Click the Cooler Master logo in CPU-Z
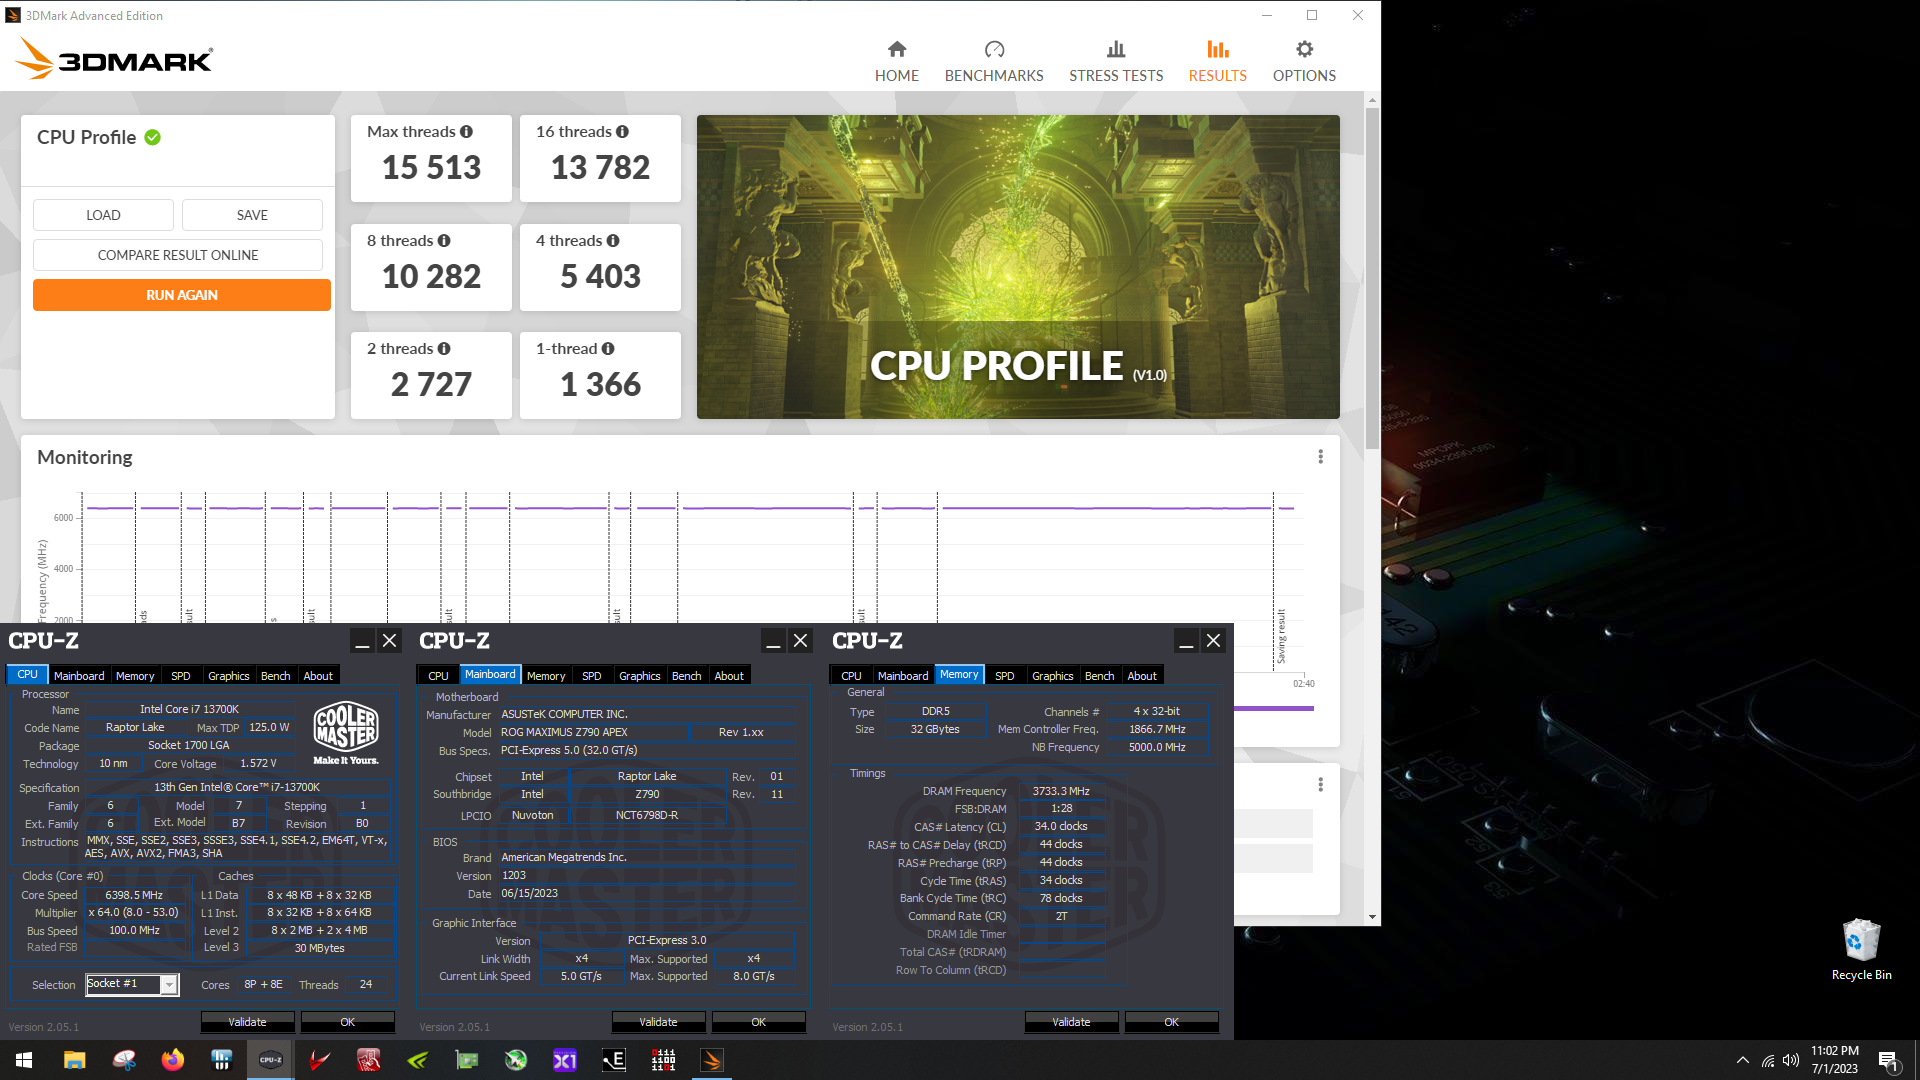The width and height of the screenshot is (1920, 1080). click(x=346, y=733)
